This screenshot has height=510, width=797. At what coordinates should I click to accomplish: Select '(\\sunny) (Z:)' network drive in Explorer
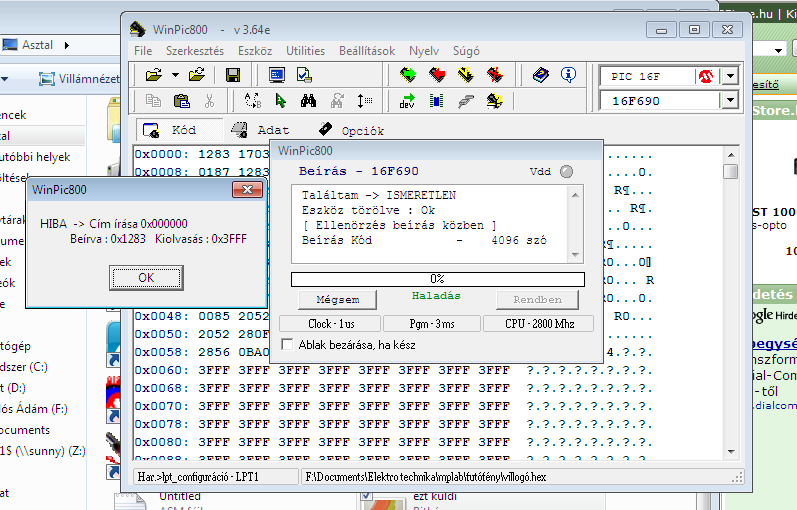[x=43, y=451]
